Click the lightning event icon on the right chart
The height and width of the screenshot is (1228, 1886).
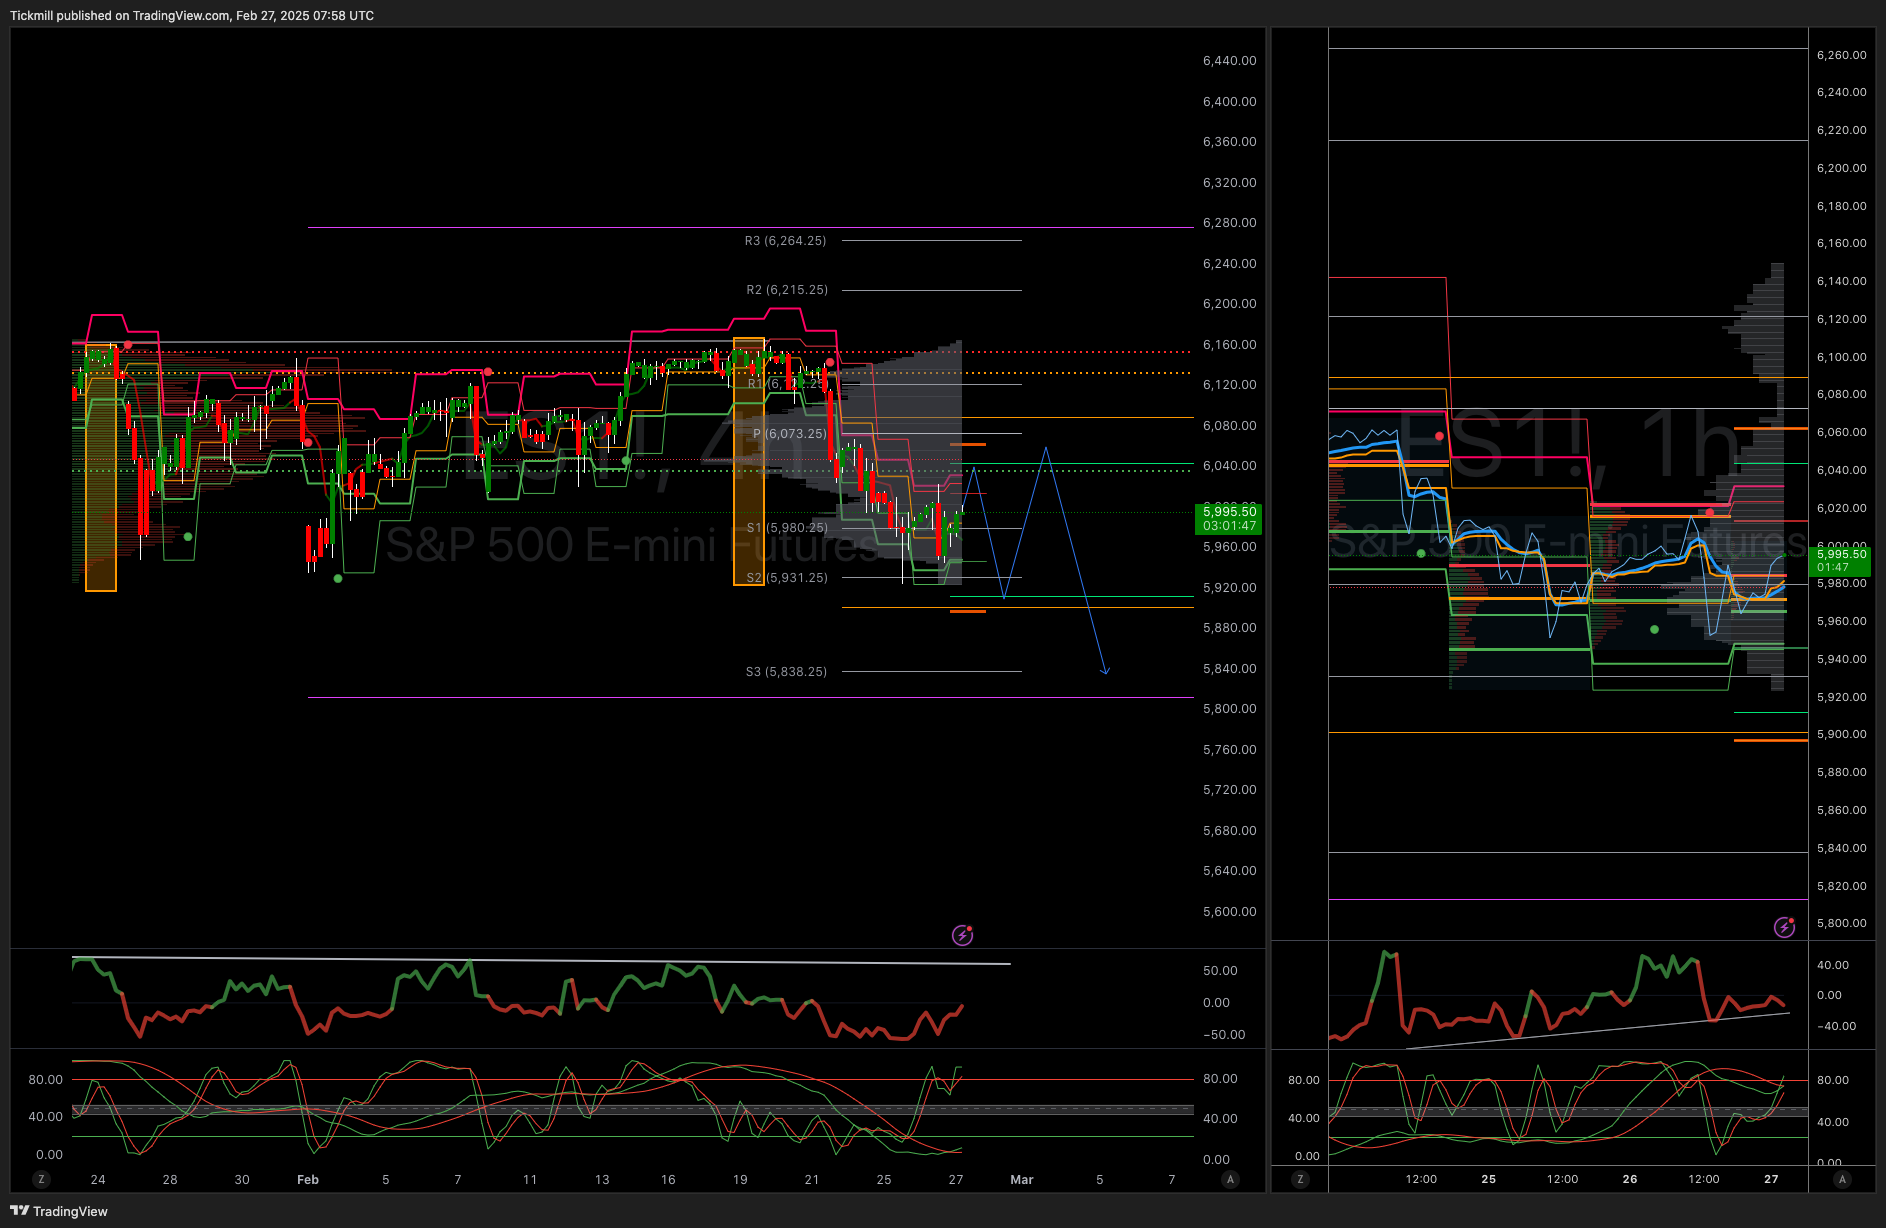[1785, 927]
